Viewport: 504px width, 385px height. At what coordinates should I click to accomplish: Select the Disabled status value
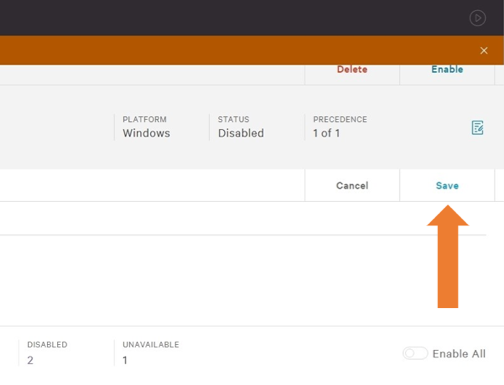pyautogui.click(x=241, y=133)
